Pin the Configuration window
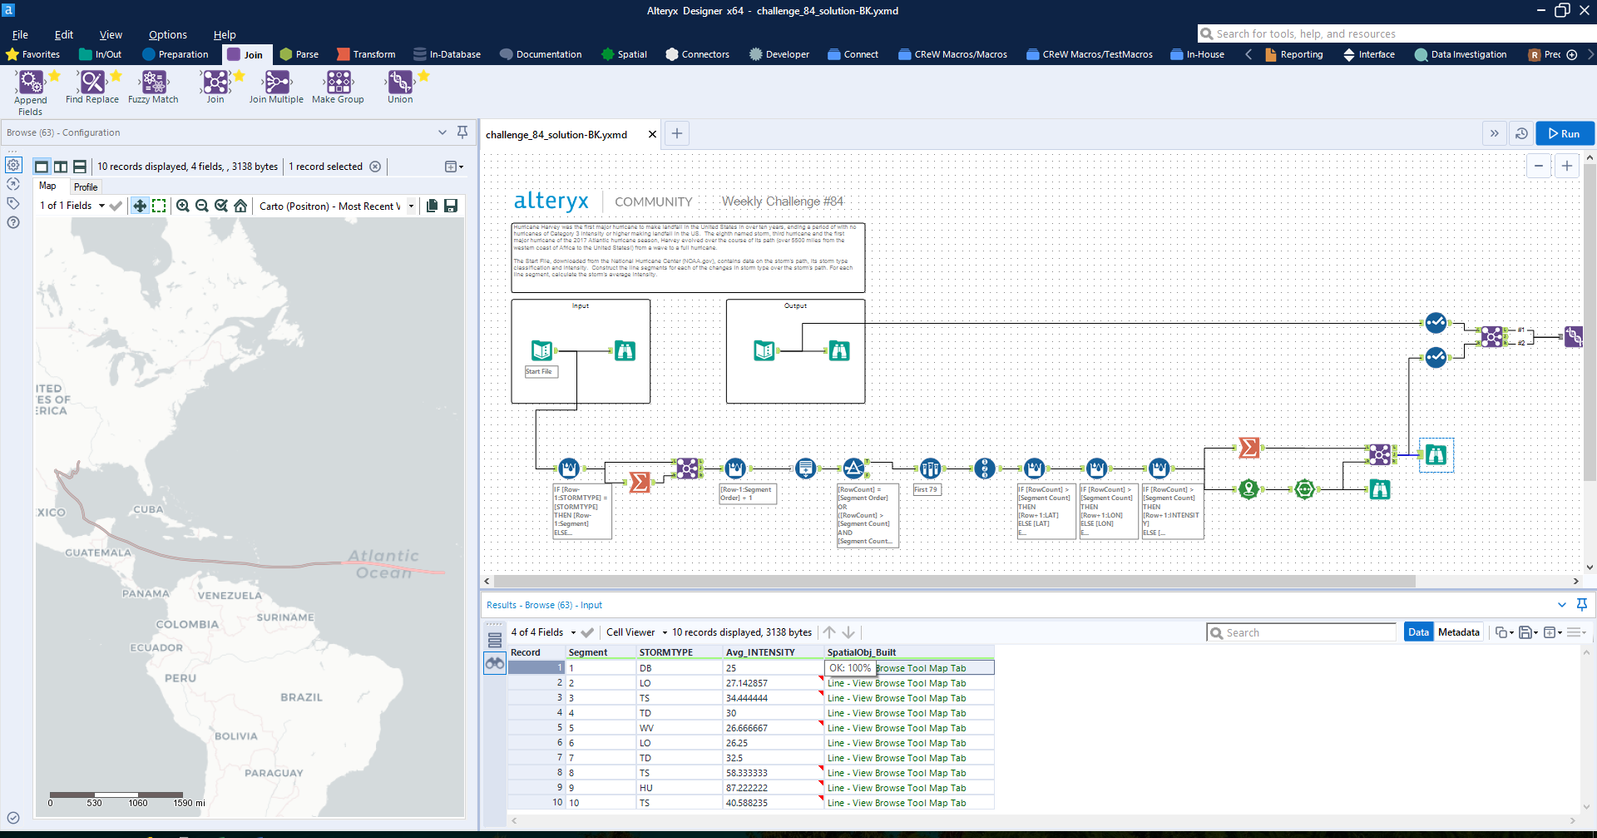The width and height of the screenshot is (1597, 838). [x=462, y=132]
